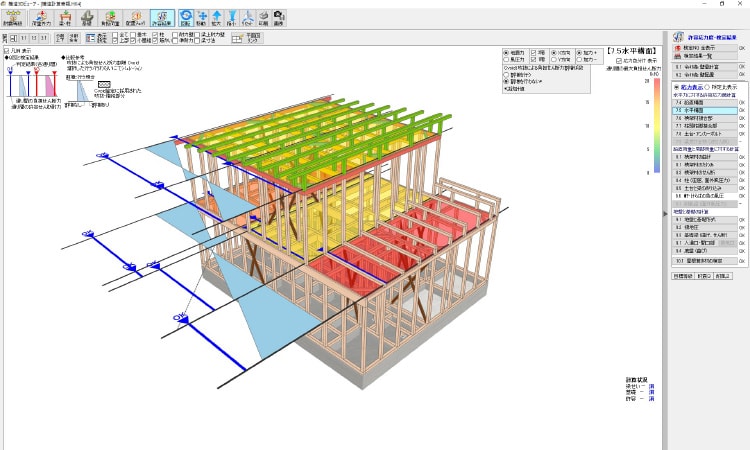Select the Rotate view tool
Screen dimensions: 750x450
pos(186,19)
